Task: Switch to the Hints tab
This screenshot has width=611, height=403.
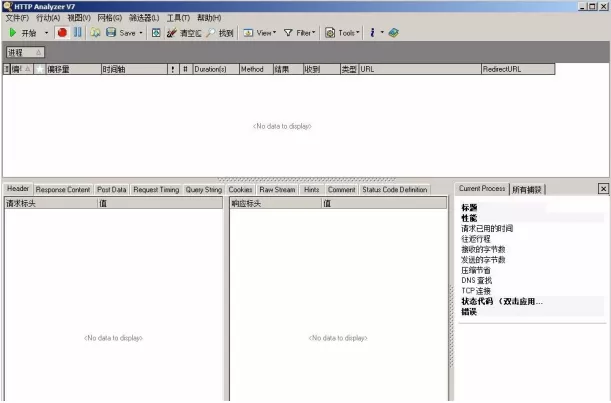Action: coord(311,190)
